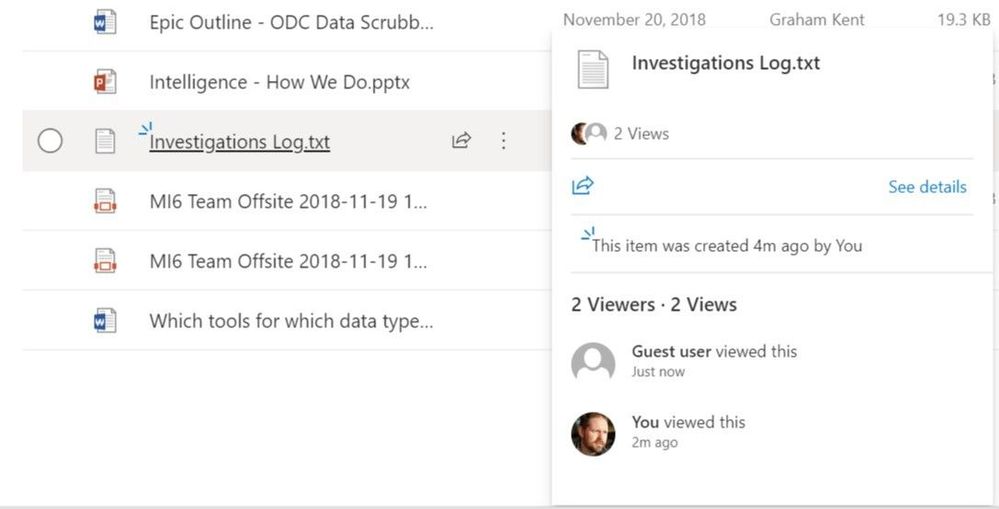The image size is (999, 509).
Task: Click the viewer avatars next to 2 Views
Action: point(589,134)
